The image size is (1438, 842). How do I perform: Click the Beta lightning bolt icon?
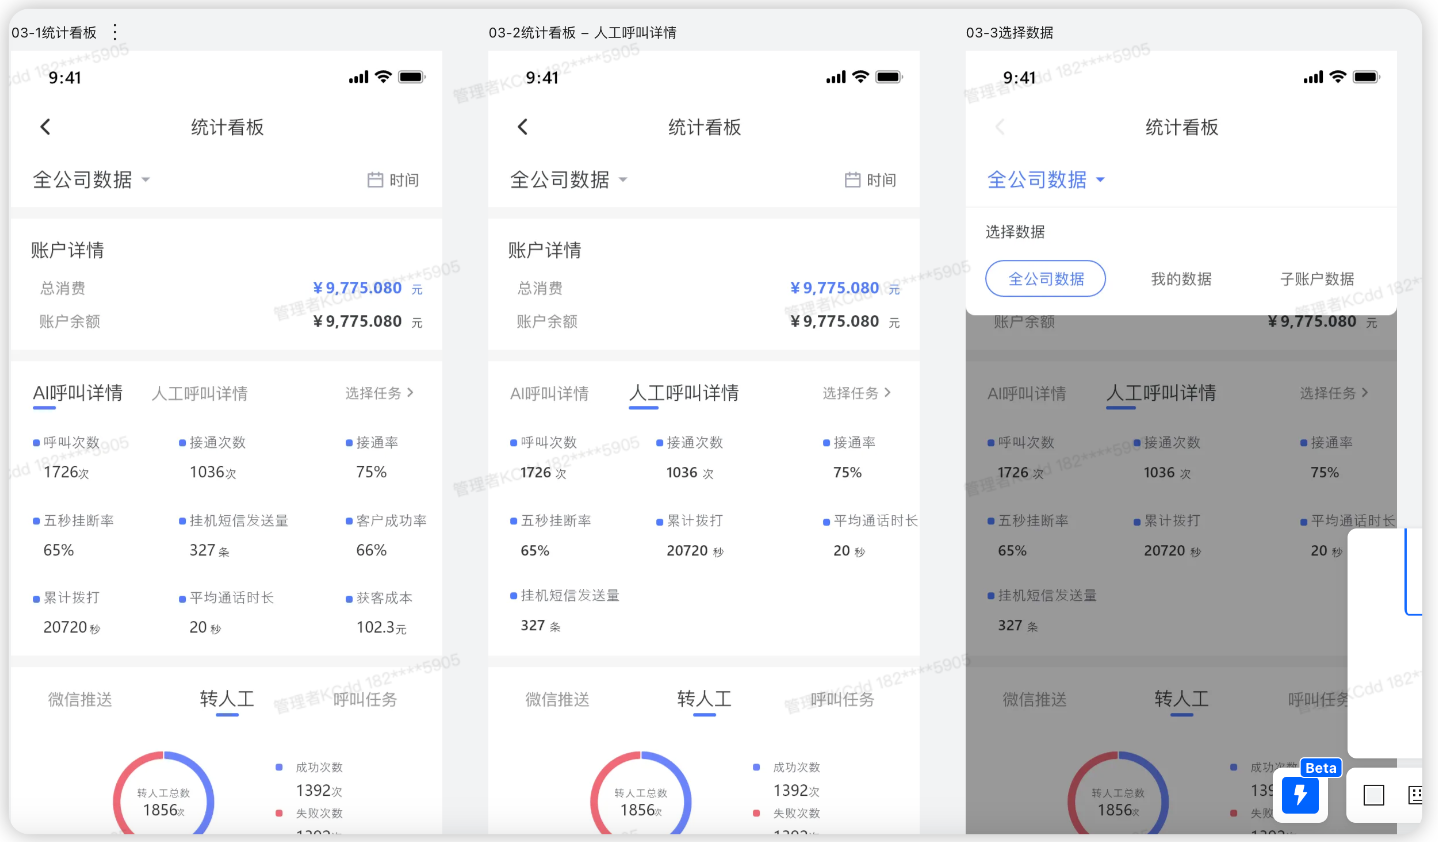1300,795
